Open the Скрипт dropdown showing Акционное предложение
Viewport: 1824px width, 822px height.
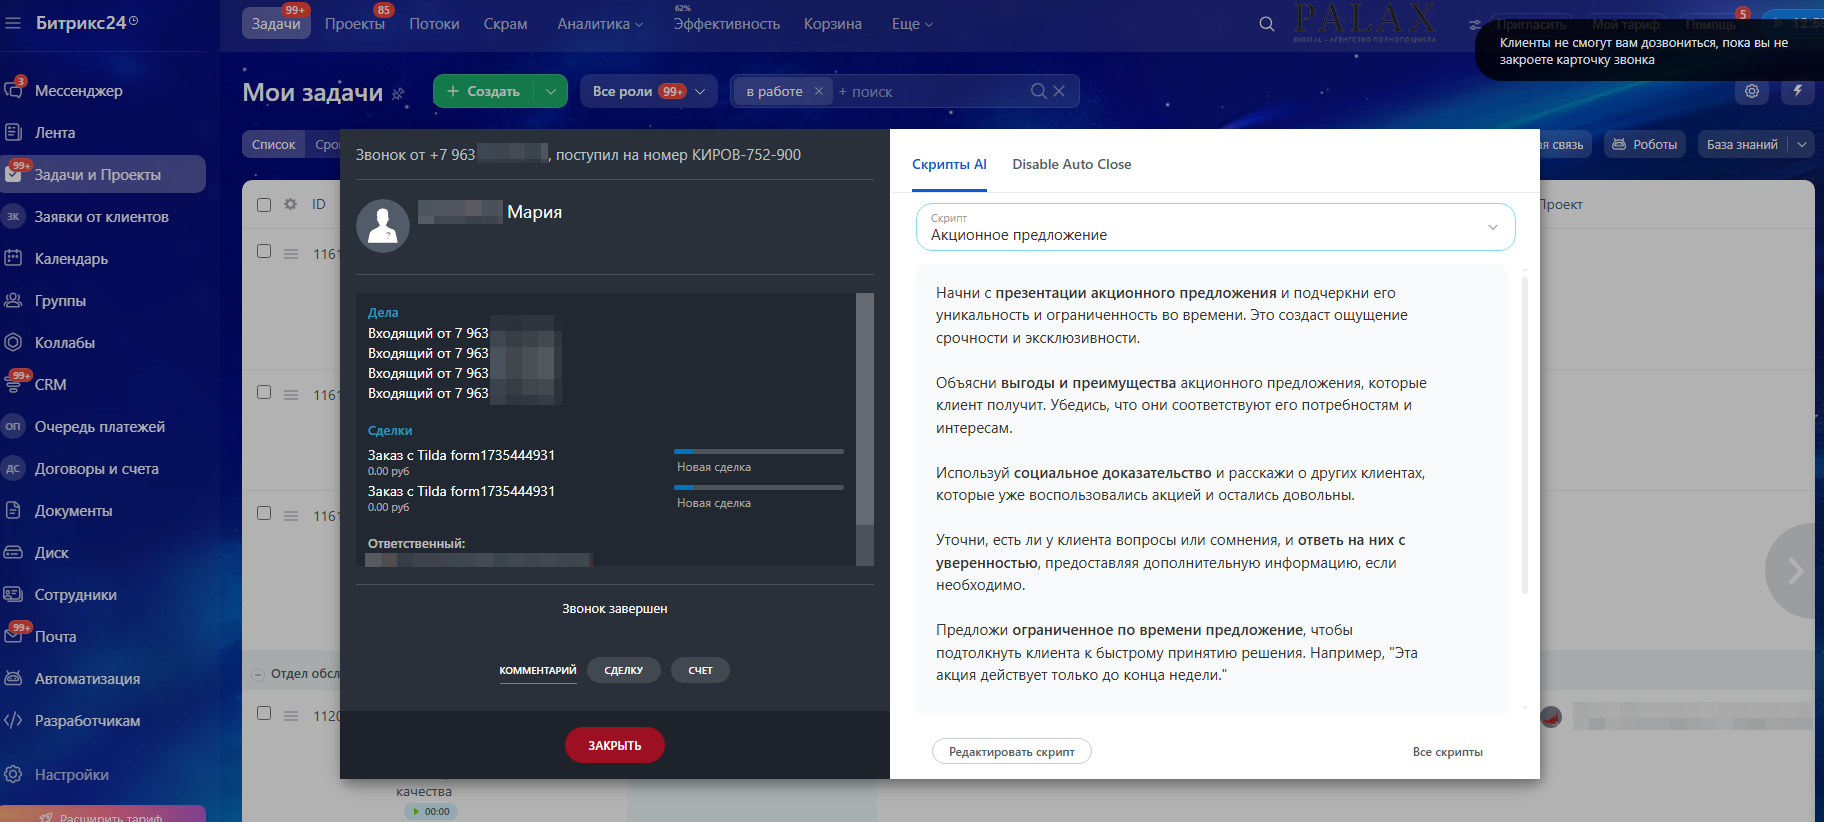[1215, 227]
